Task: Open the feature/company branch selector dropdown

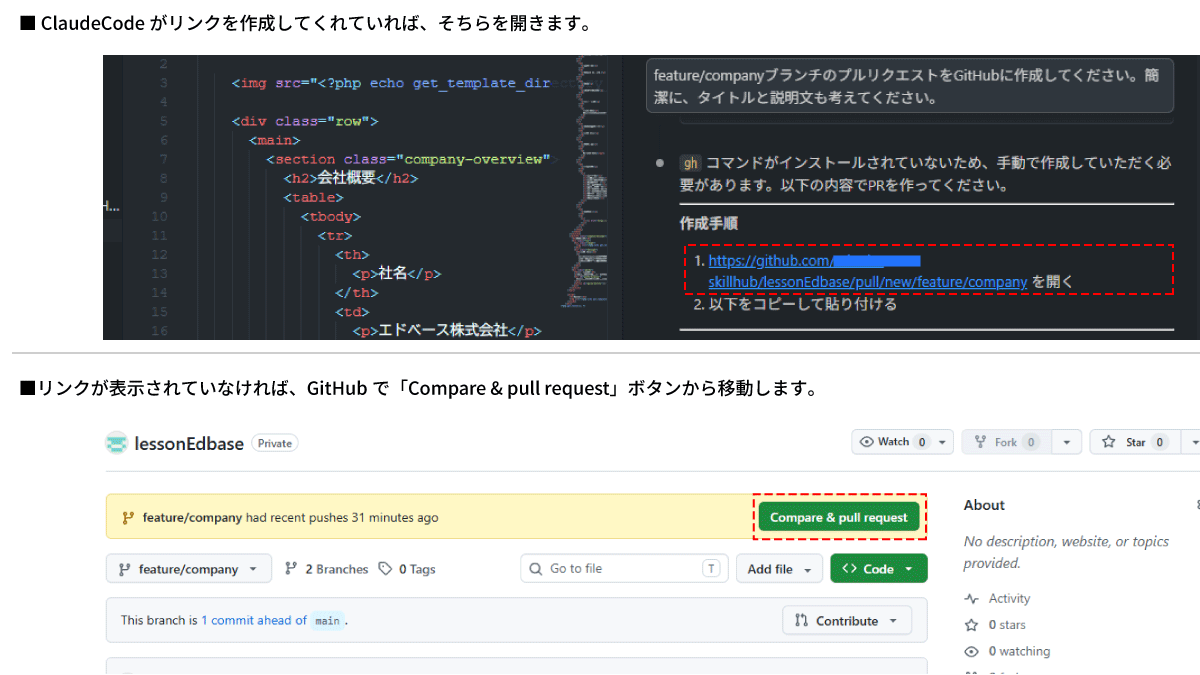Action: (188, 569)
